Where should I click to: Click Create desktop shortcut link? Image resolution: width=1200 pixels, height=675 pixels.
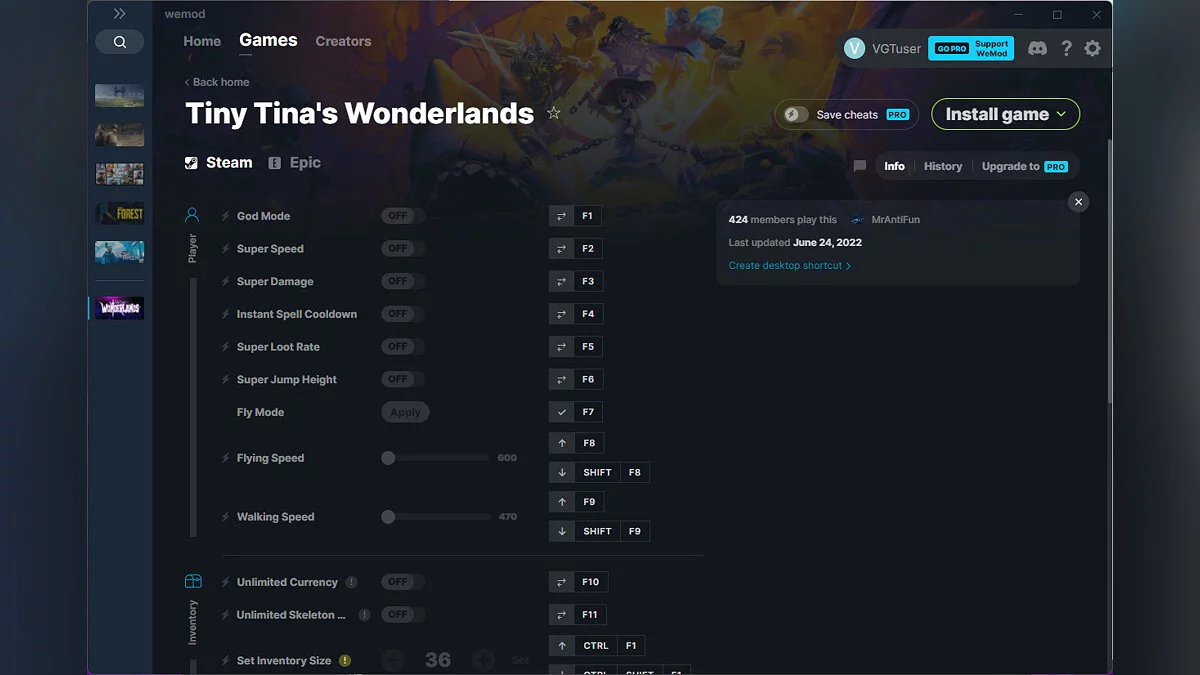tap(790, 266)
